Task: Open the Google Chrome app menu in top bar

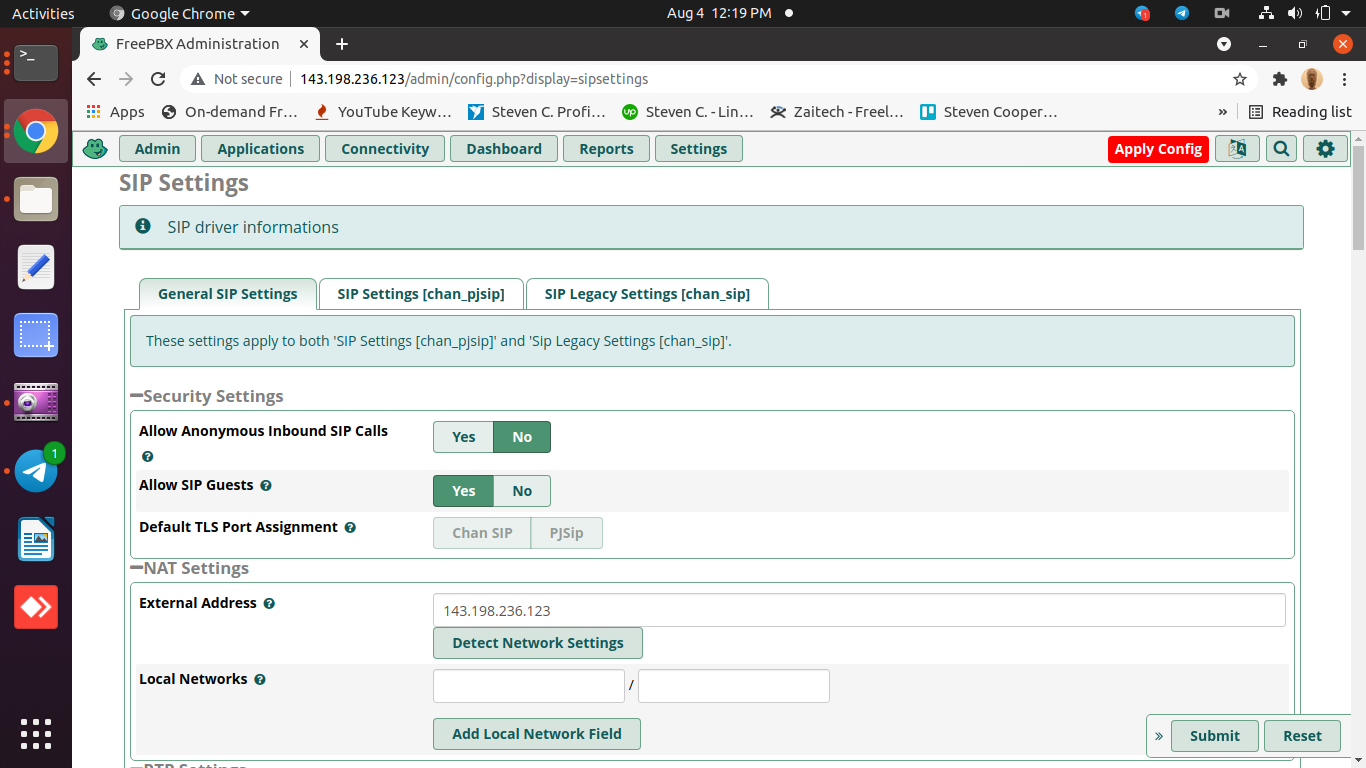Action: 180,13
